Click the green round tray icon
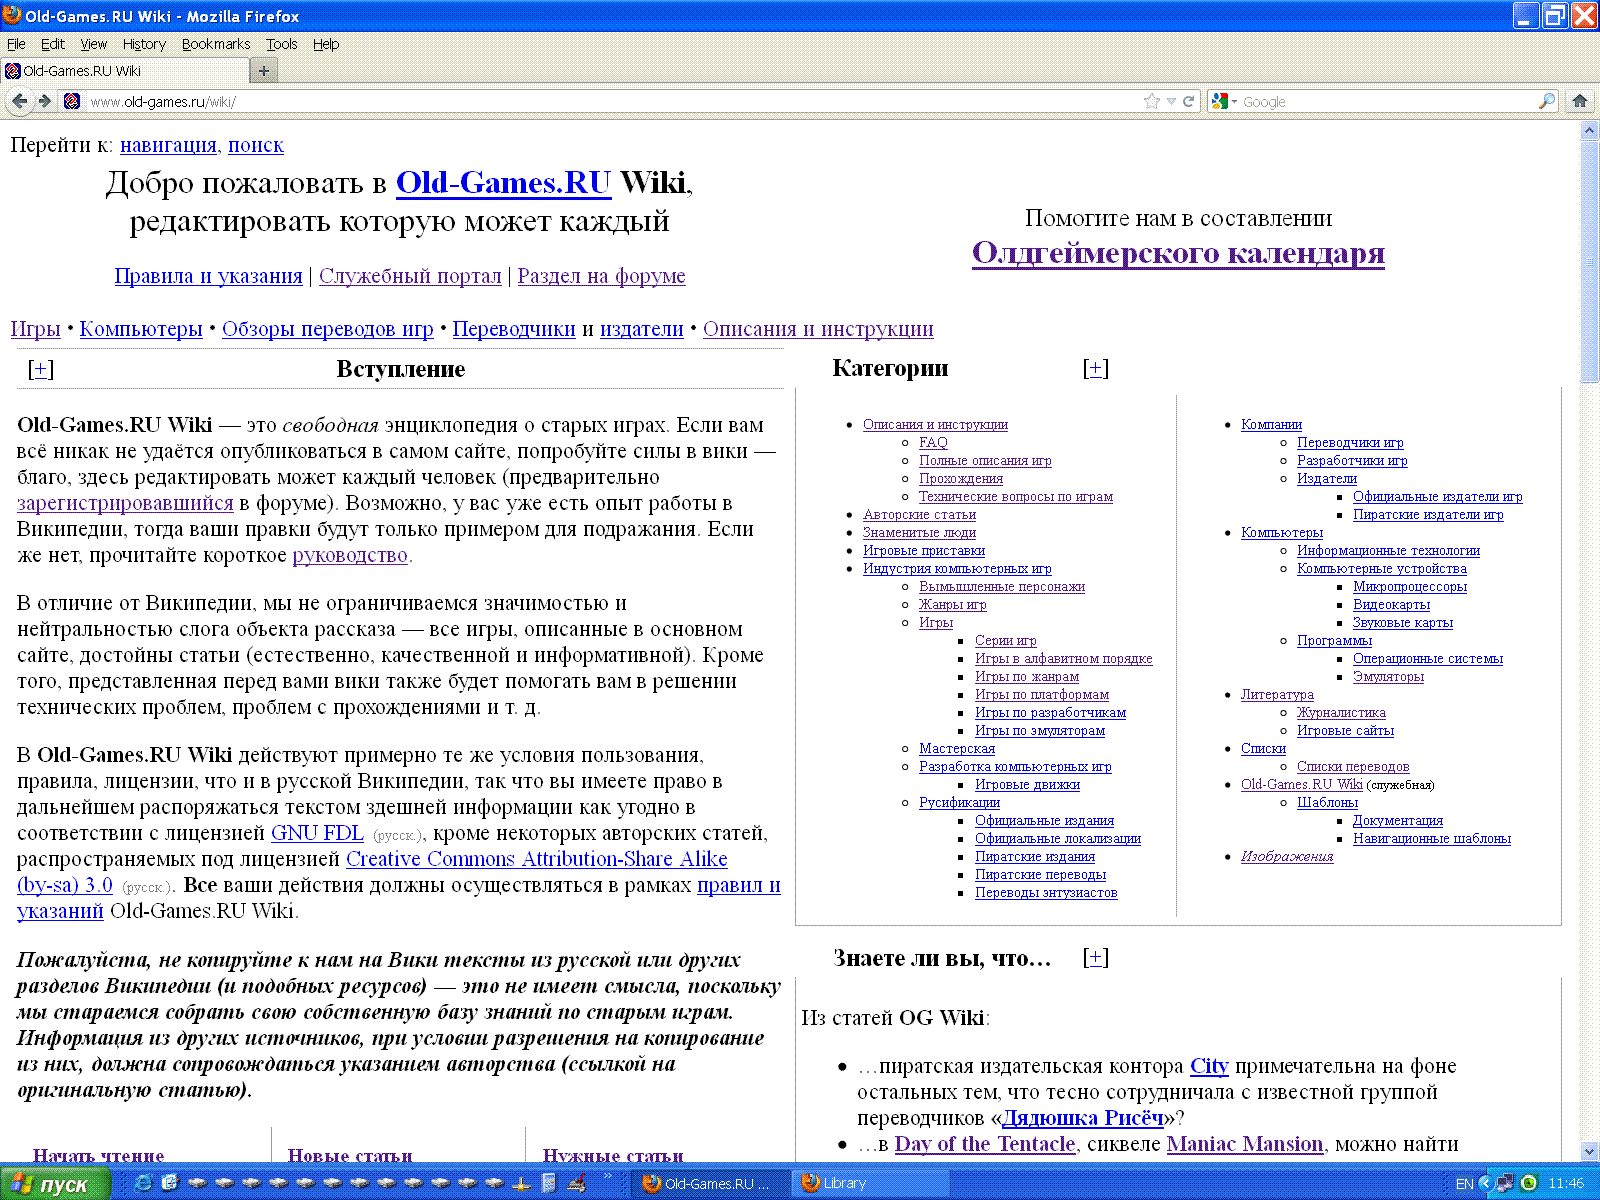The image size is (1600, 1200). point(1529,1183)
